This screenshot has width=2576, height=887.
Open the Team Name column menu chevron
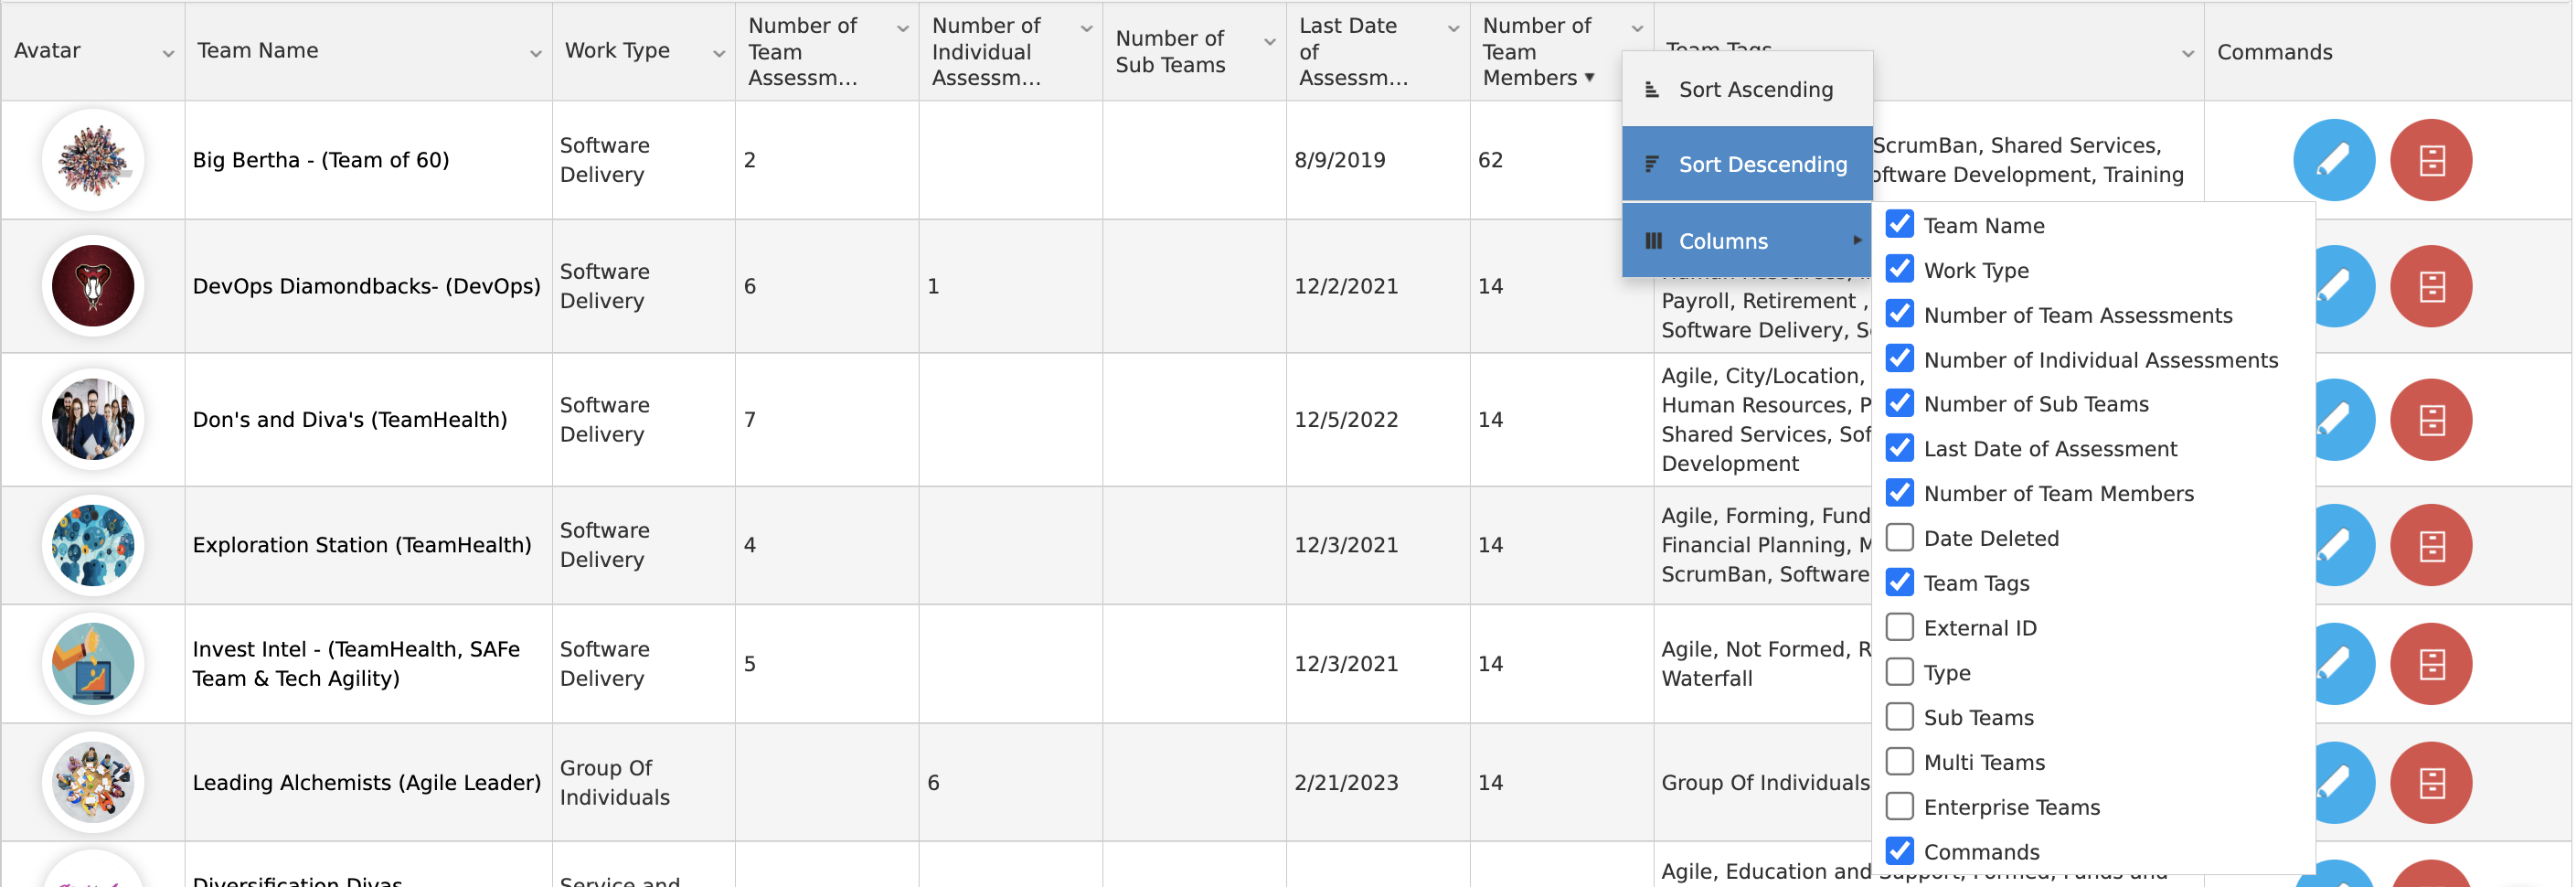535,54
